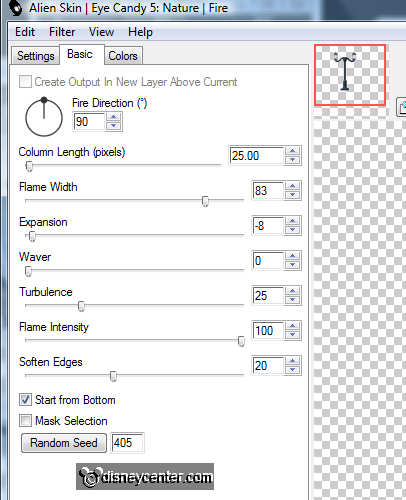
Task: Decrease Column Length with the down arrow
Action: pyautogui.click(x=292, y=160)
